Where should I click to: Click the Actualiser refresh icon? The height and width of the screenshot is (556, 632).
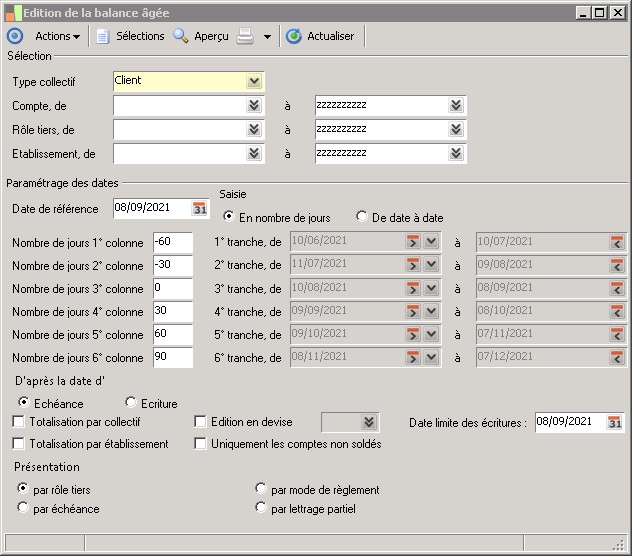(x=294, y=36)
